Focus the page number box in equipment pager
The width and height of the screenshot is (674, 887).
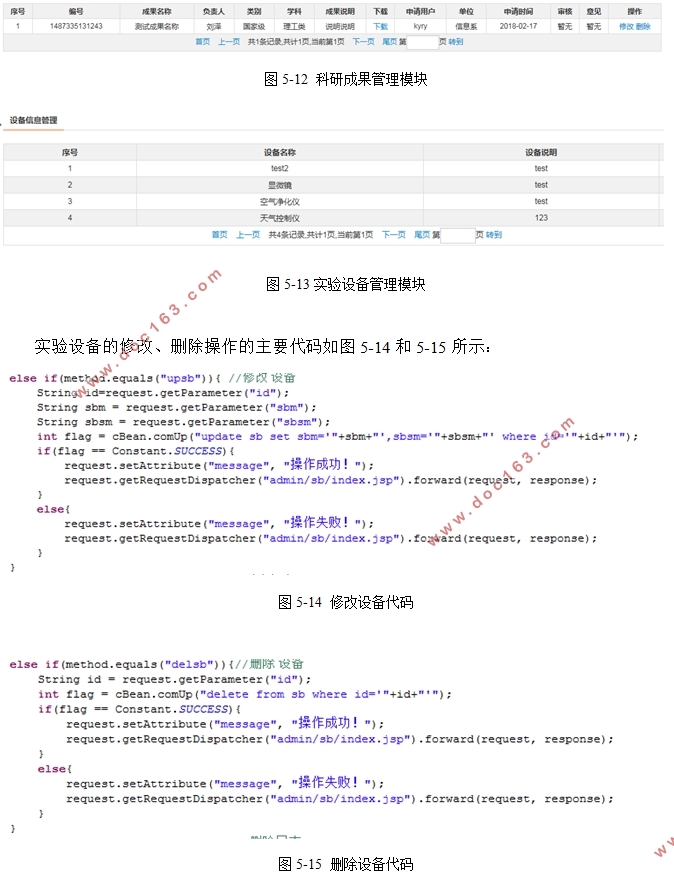click(x=458, y=235)
